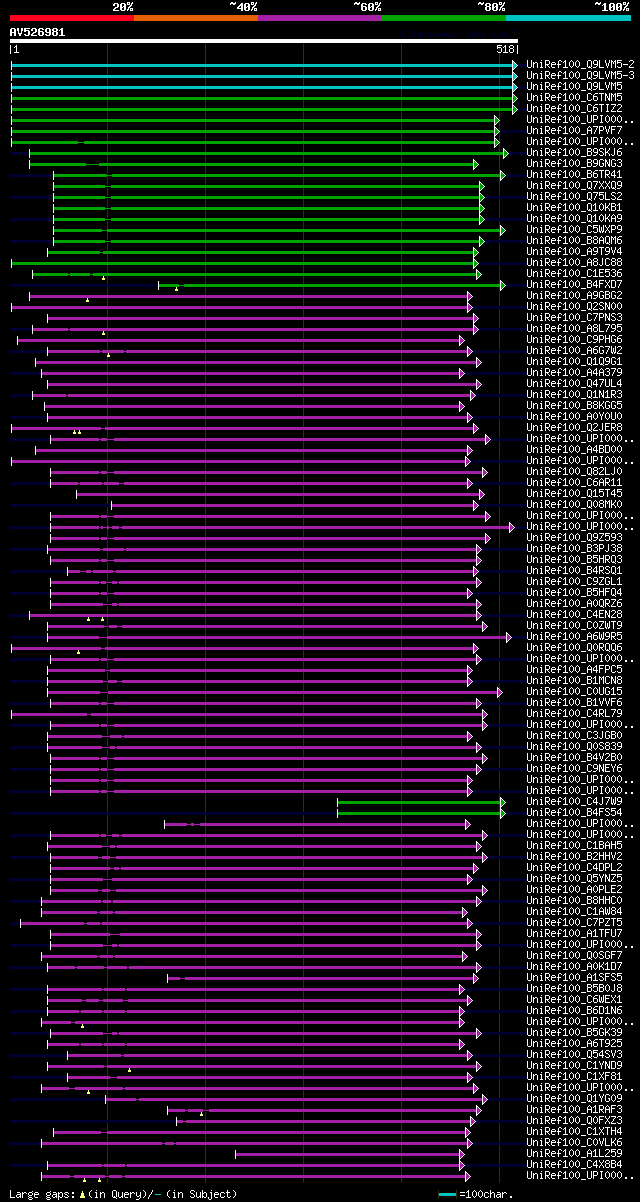Screen dimensions: 640x1202
Task: Click the hit label UniRef100_C6AR11
Action: click(x=575, y=482)
